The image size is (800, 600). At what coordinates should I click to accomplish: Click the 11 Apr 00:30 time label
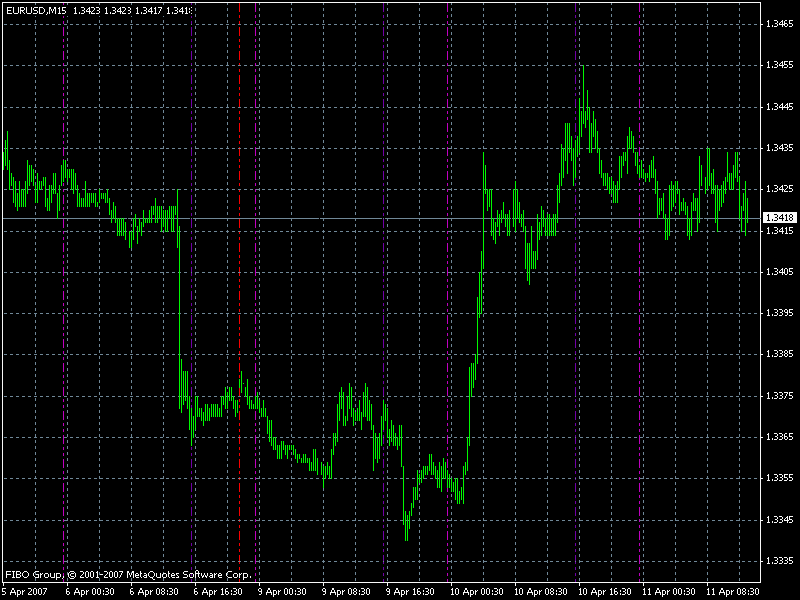[669, 592]
